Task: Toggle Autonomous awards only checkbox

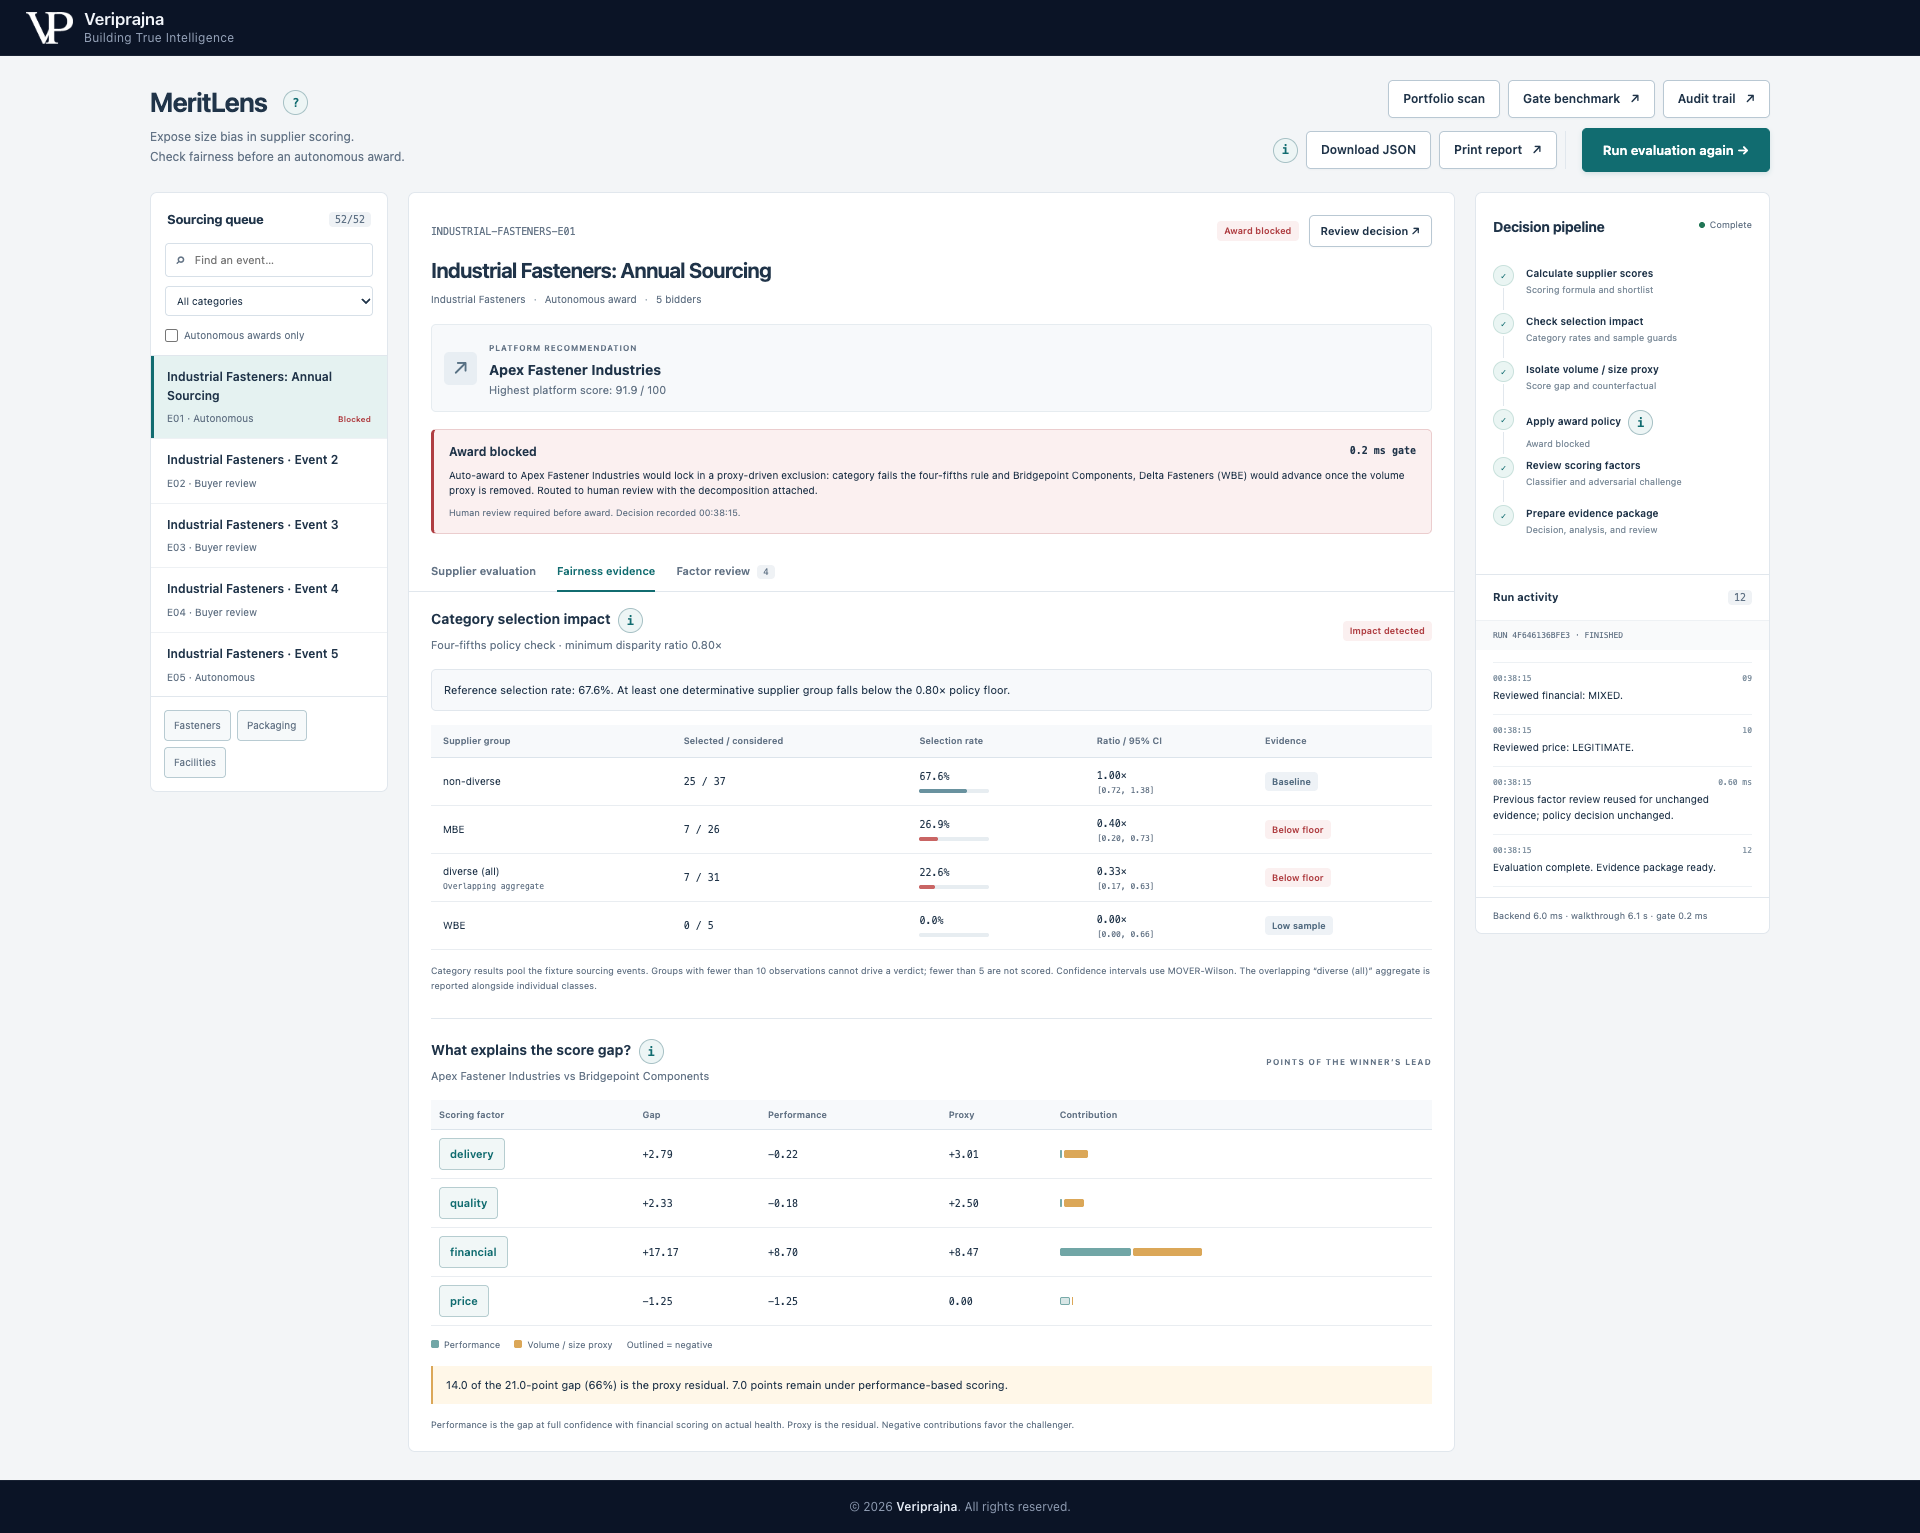Action: click(x=172, y=336)
